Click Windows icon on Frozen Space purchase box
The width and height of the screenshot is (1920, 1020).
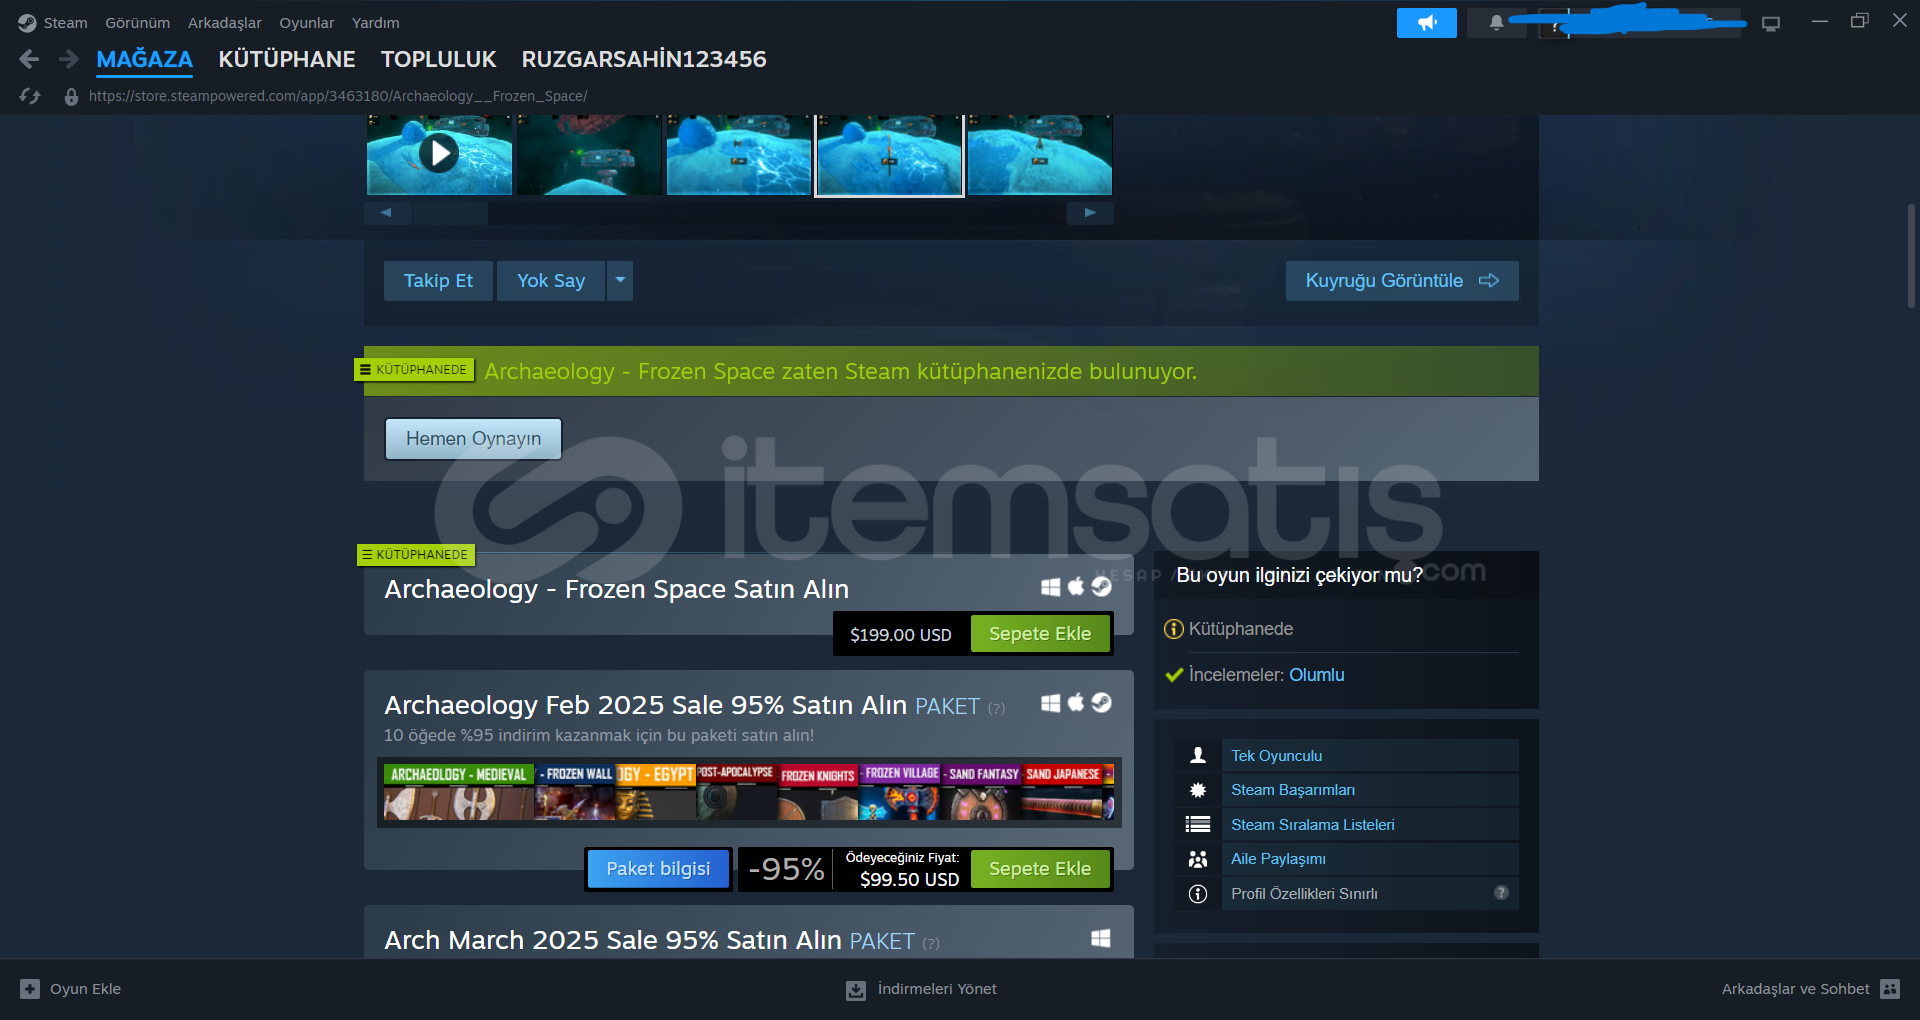click(1050, 587)
